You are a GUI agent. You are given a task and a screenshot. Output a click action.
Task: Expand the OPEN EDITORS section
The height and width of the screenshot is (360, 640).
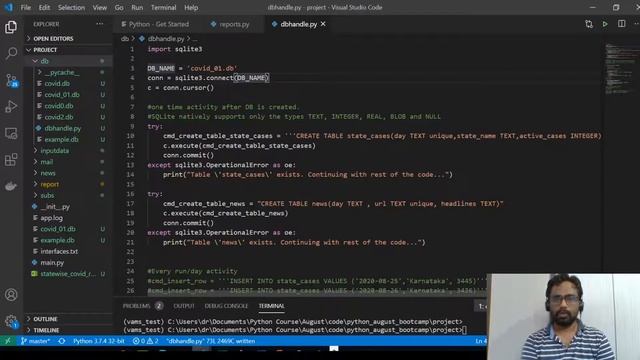pos(53,38)
